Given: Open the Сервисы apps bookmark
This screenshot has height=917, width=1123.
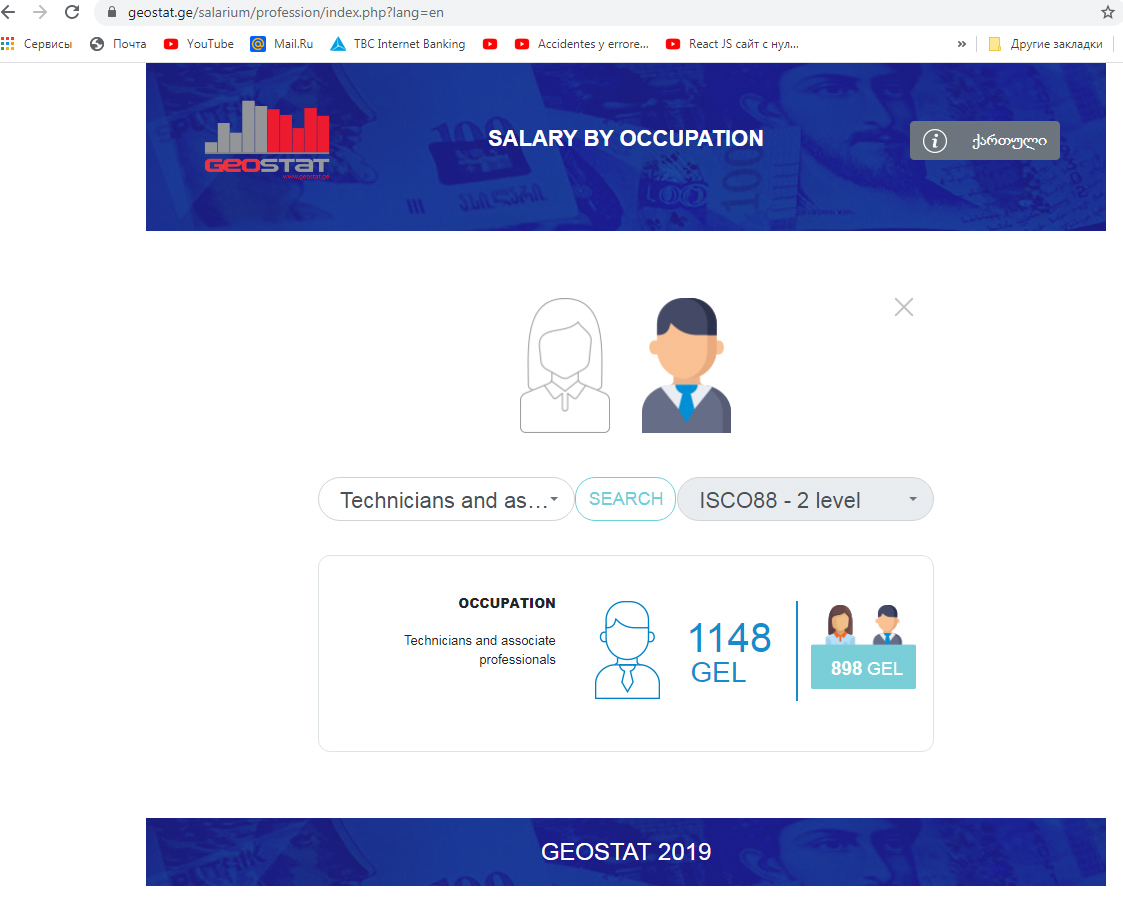Looking at the screenshot, I should pos(37,44).
